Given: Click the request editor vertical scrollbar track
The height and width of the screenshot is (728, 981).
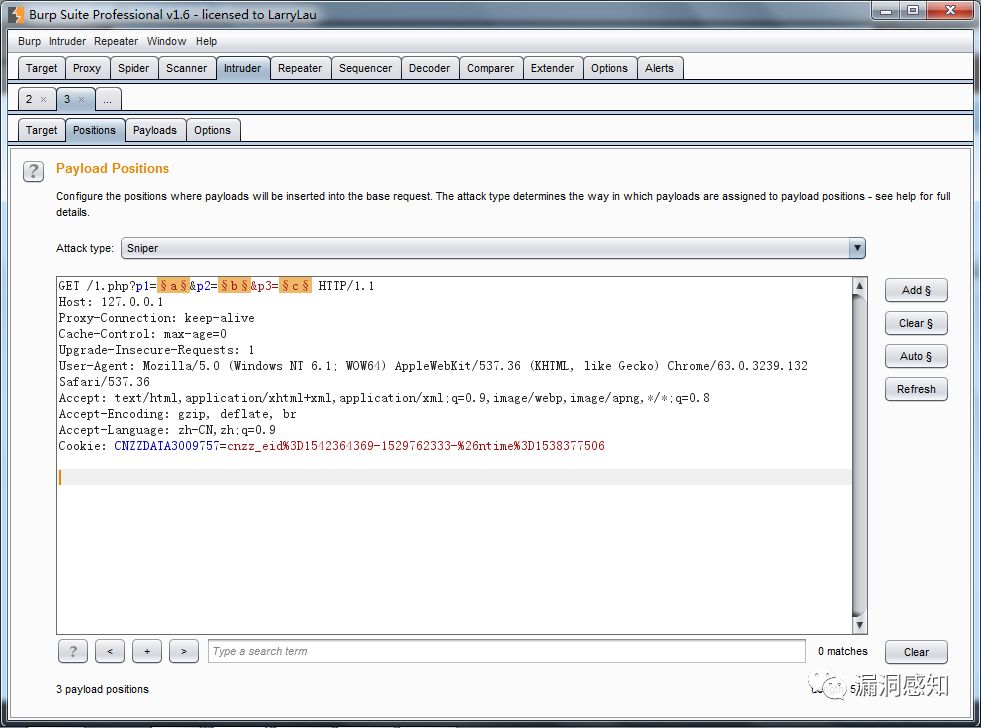Looking at the screenshot, I should coord(860,455).
